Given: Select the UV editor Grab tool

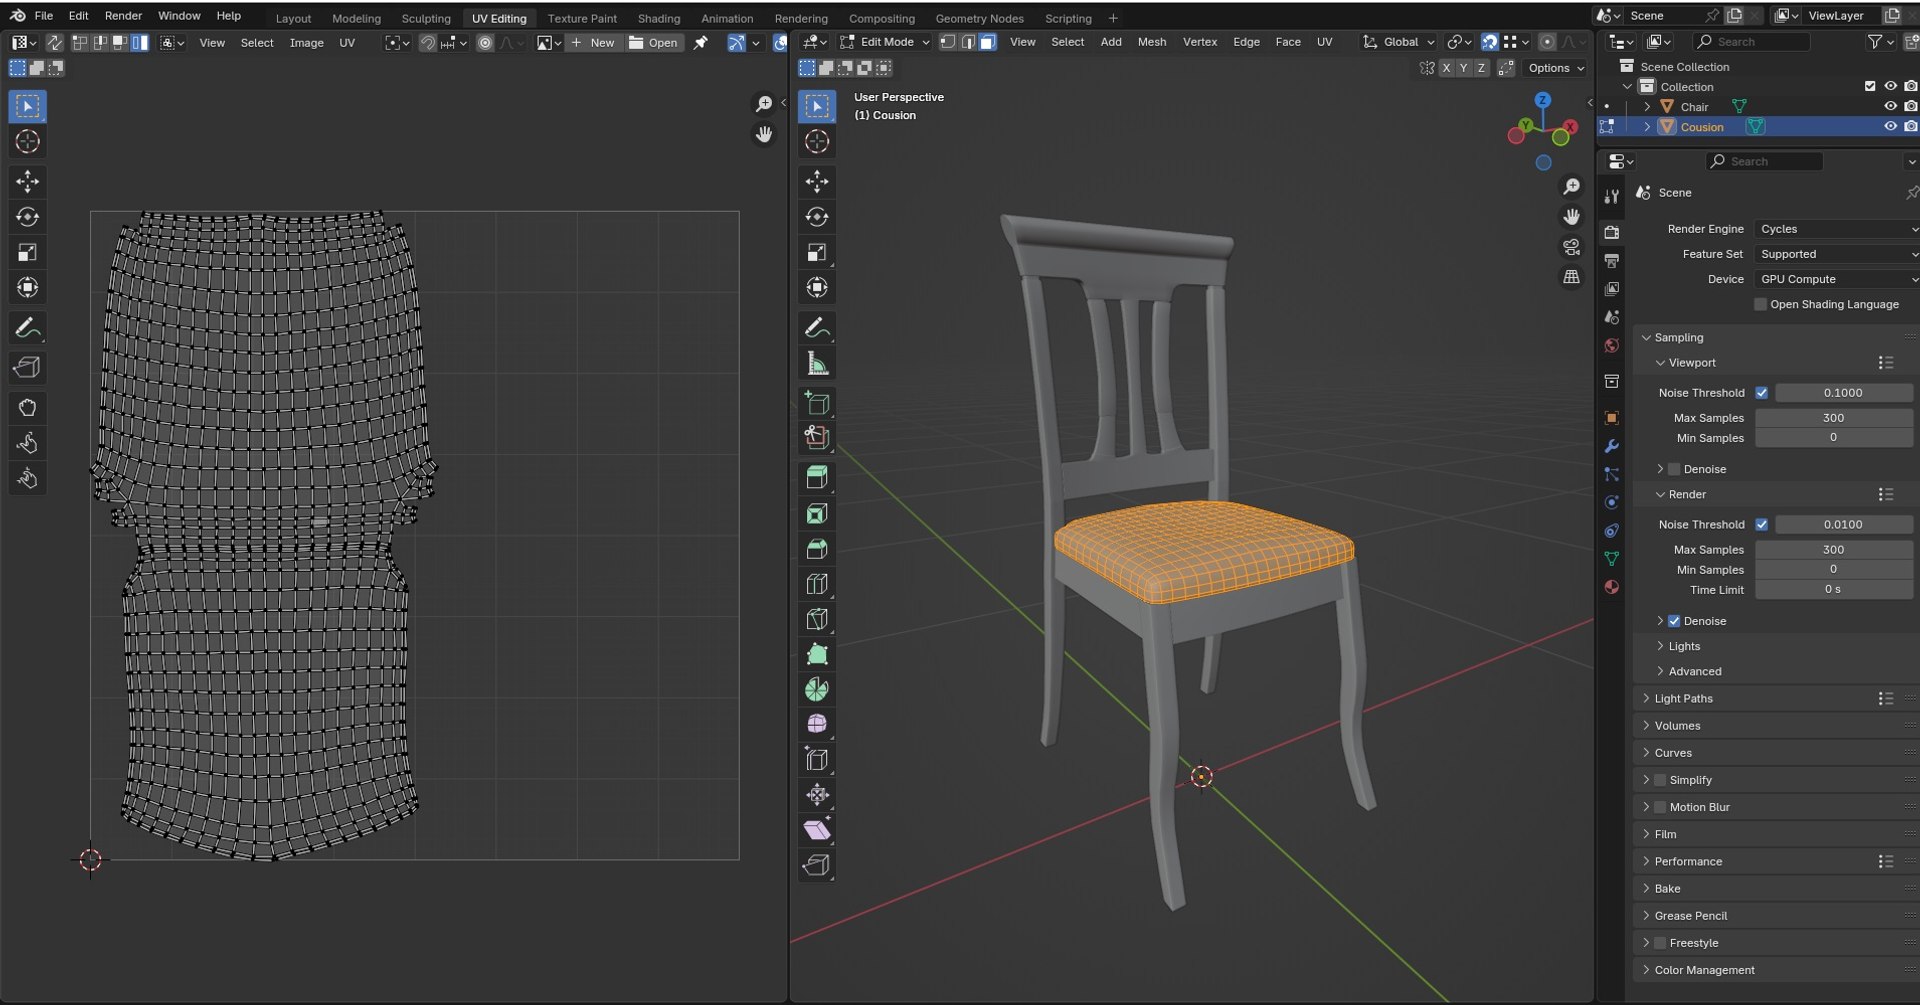Looking at the screenshot, I should point(27,407).
